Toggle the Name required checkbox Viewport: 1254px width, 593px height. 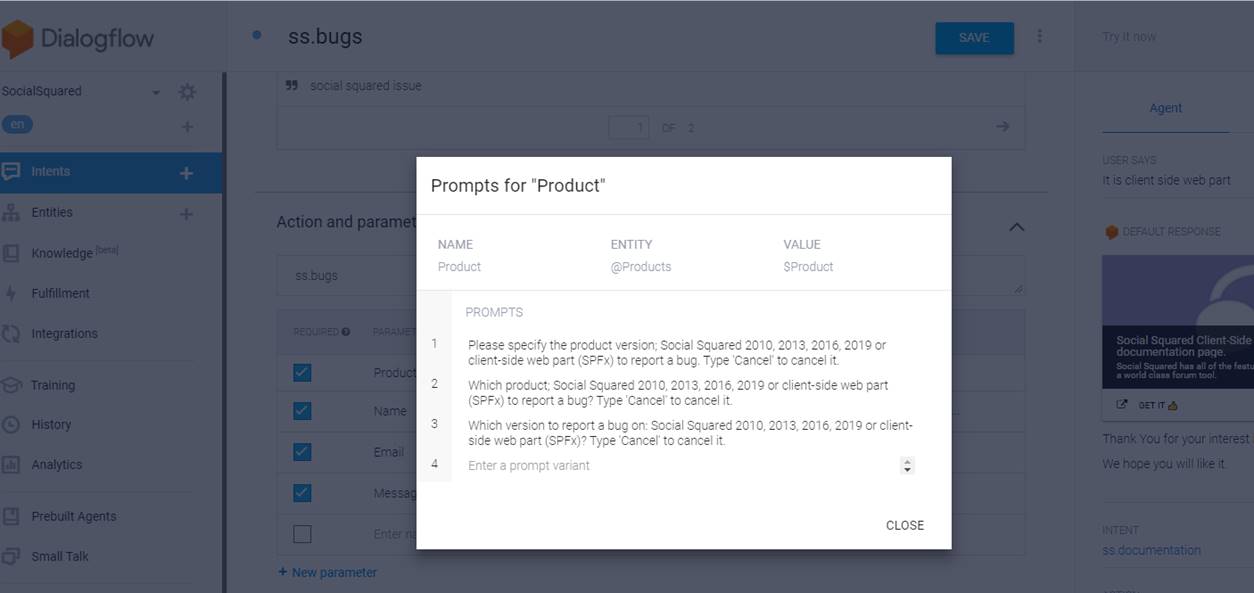302,411
